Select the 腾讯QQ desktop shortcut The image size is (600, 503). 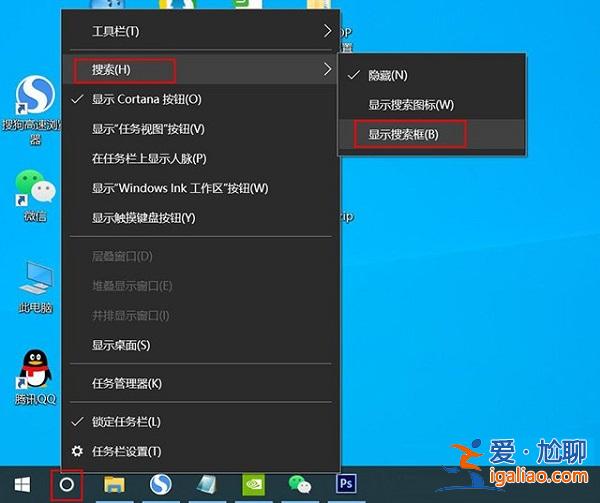tap(35, 377)
